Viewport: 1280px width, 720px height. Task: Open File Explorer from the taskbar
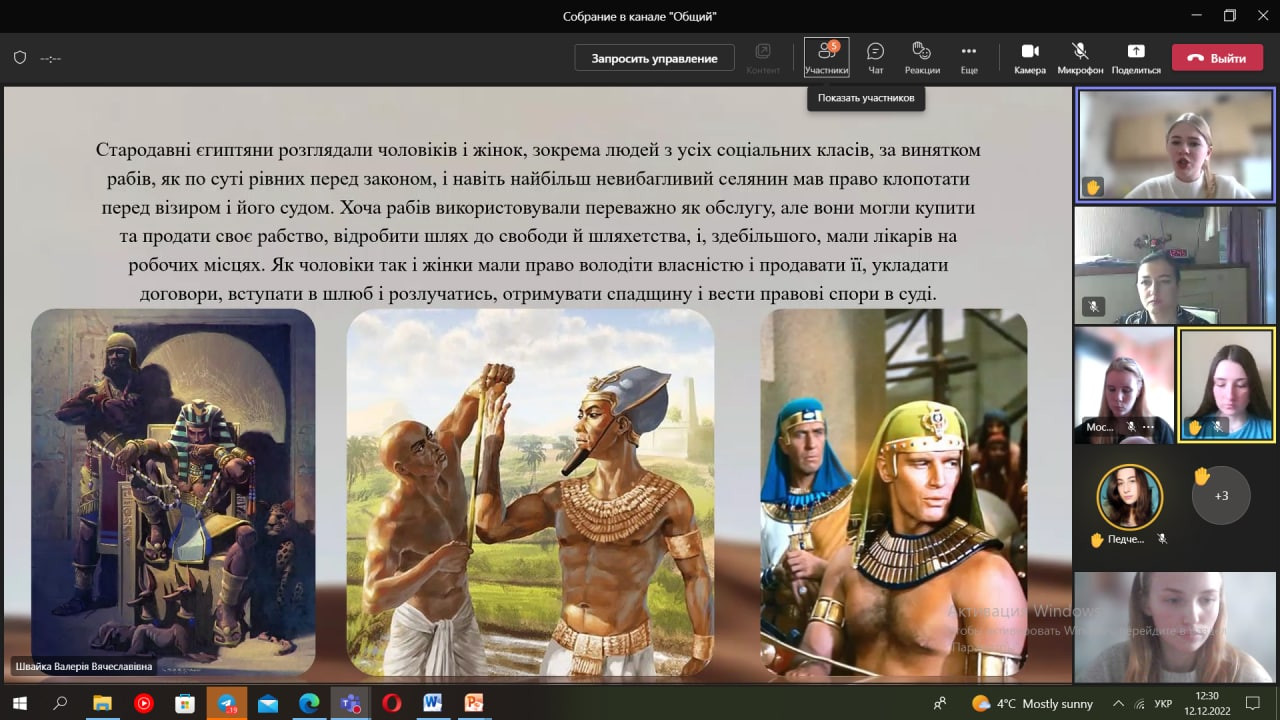[x=102, y=703]
